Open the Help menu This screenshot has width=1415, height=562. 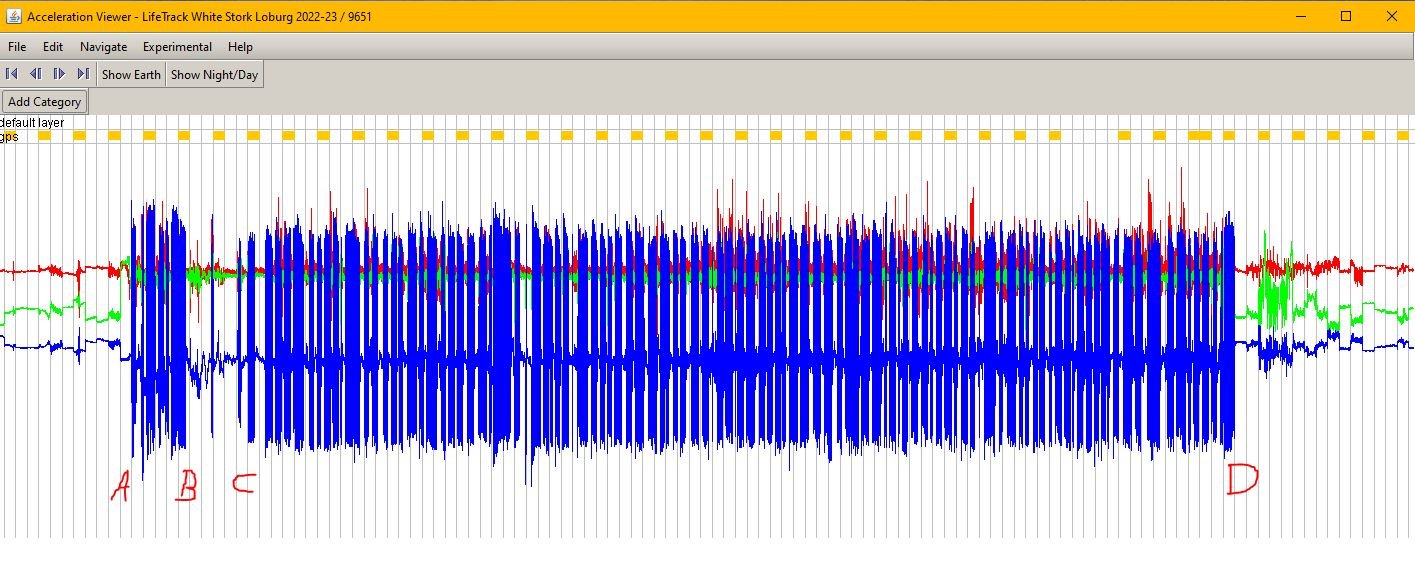click(240, 47)
